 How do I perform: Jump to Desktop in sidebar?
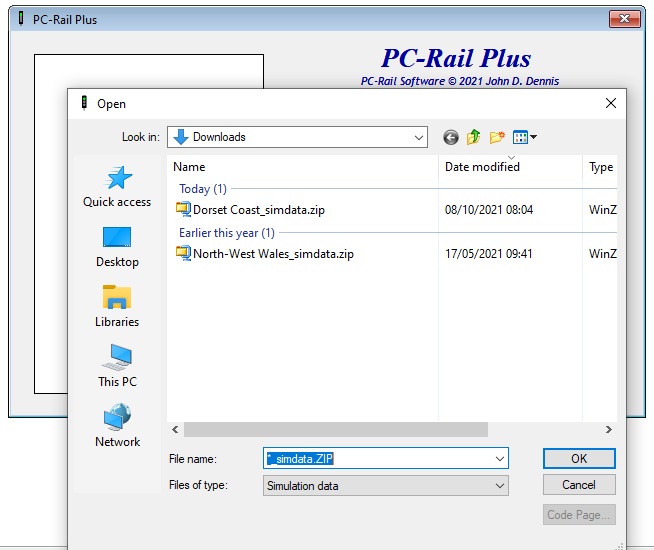(117, 247)
